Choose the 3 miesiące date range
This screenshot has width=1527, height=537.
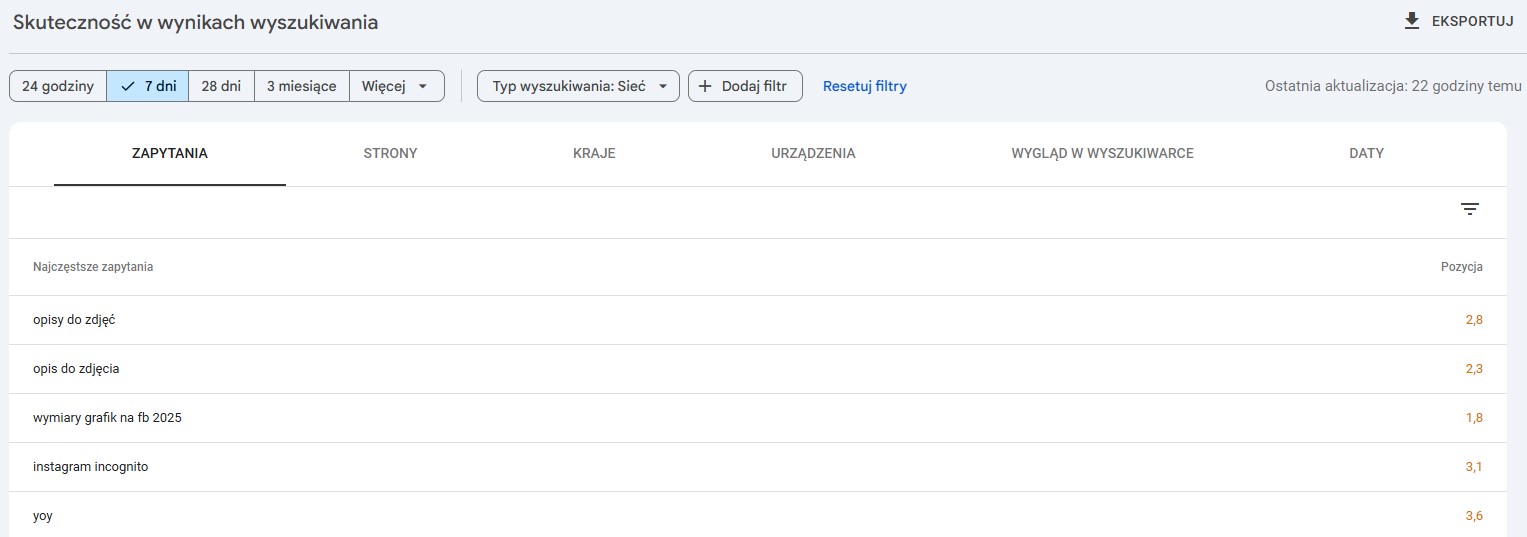[x=301, y=86]
